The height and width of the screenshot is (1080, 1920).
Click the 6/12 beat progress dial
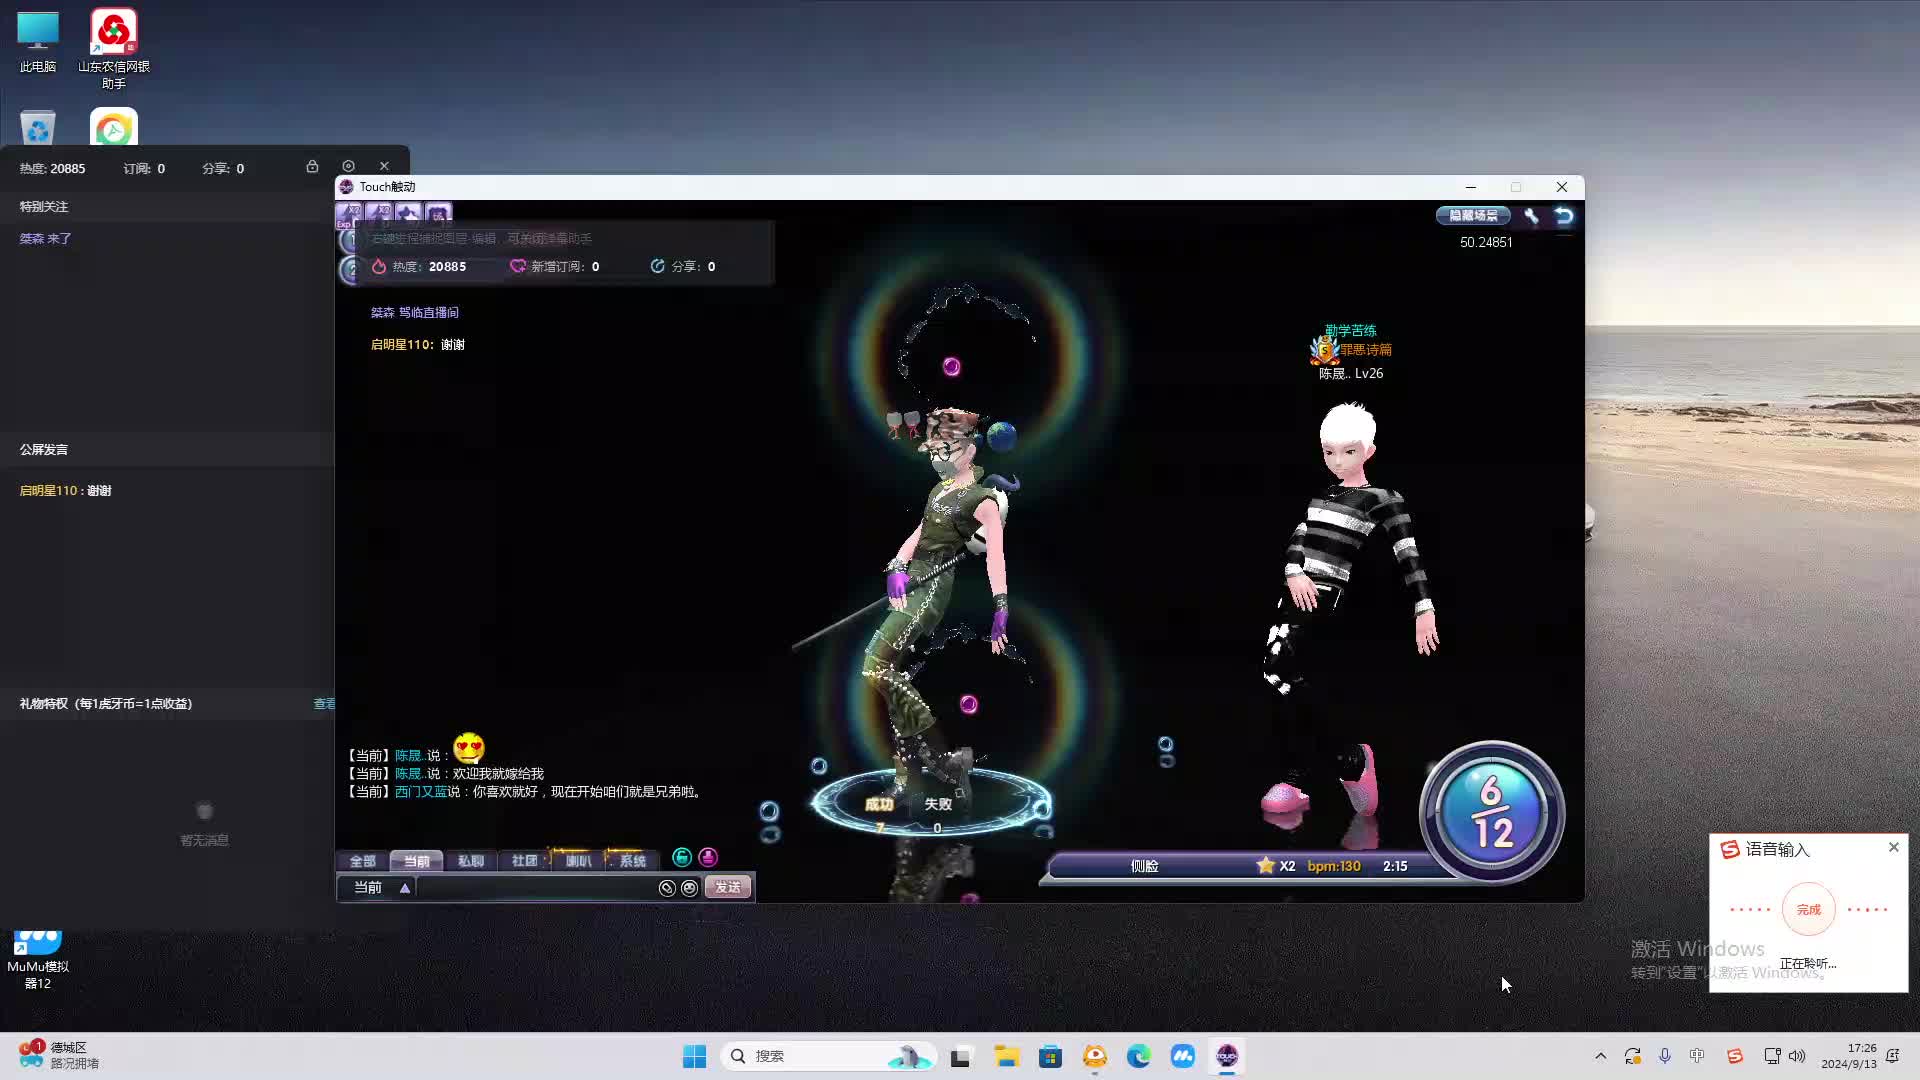click(x=1492, y=812)
